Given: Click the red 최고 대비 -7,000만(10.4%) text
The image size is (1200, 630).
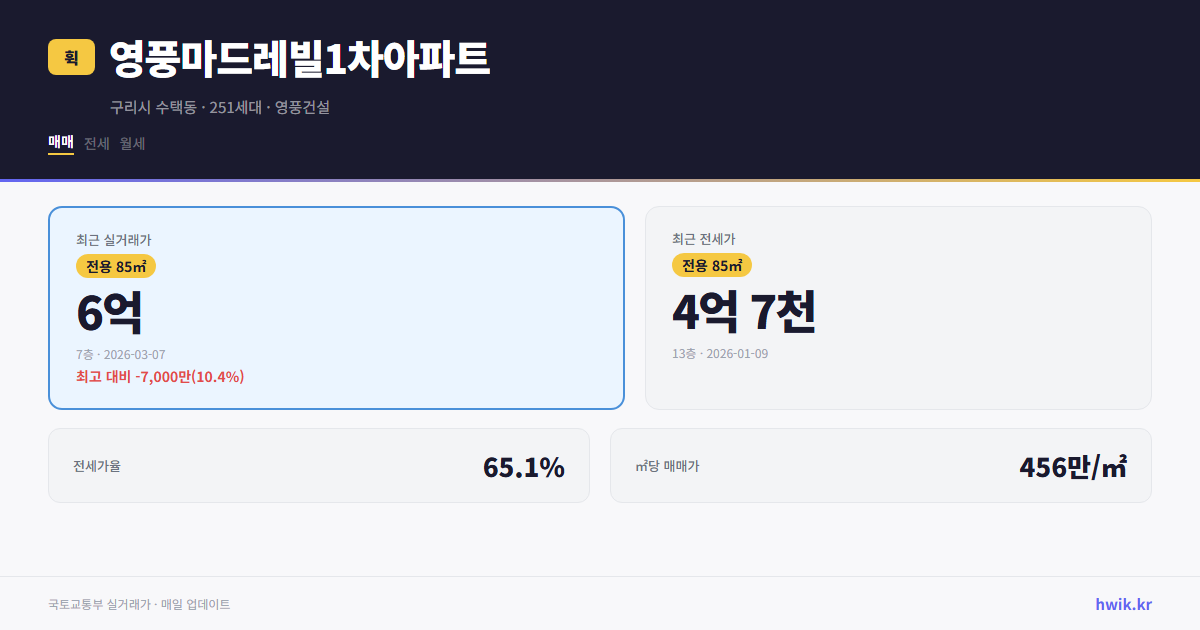Looking at the screenshot, I should [159, 378].
